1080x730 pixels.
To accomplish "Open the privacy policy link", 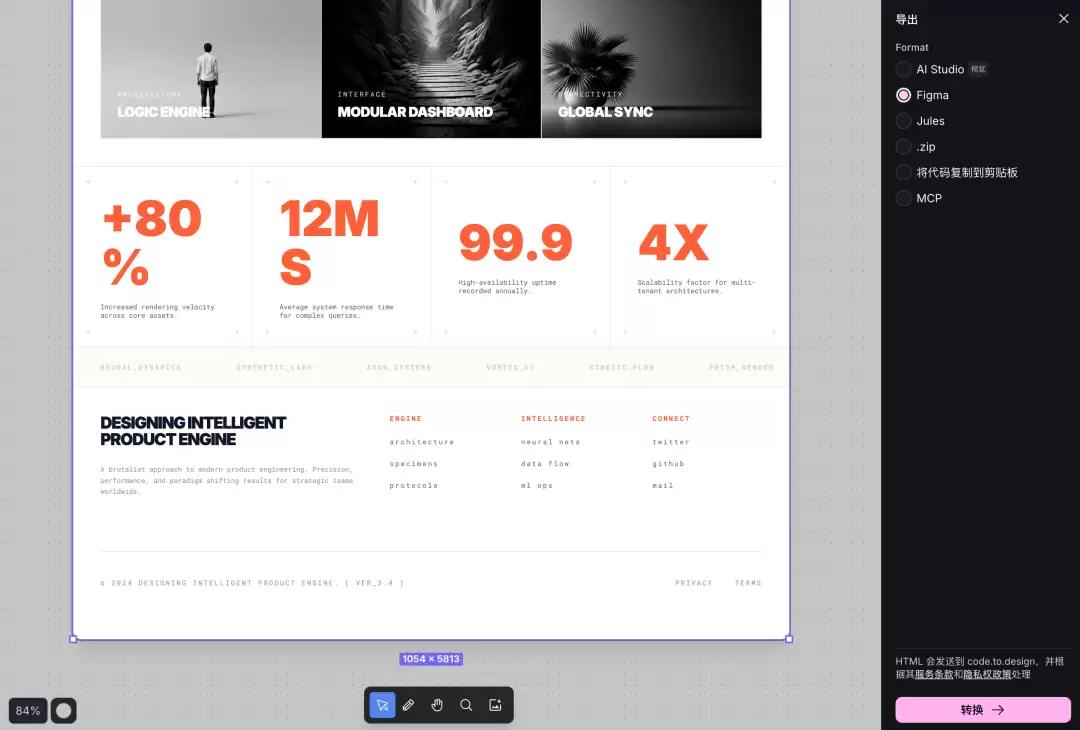I will (x=987, y=674).
